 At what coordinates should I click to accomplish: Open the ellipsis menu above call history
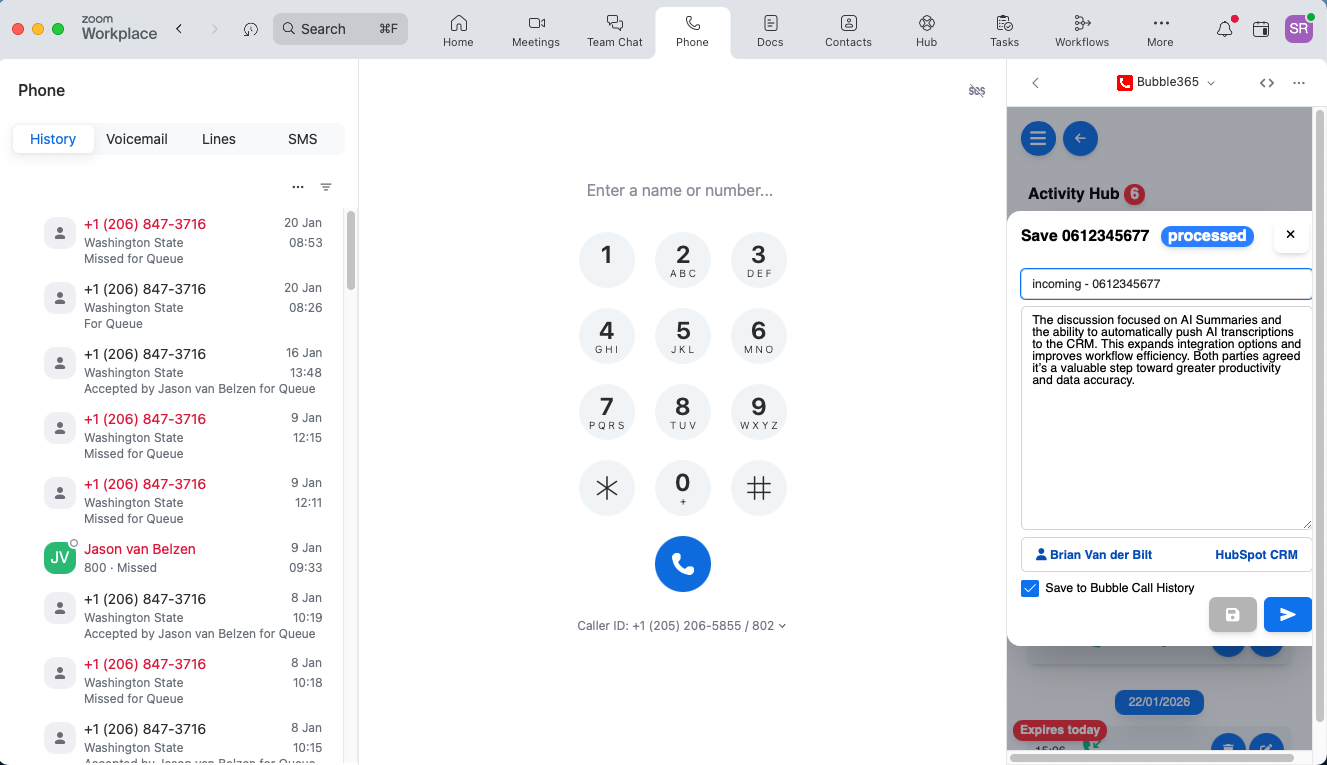297,187
